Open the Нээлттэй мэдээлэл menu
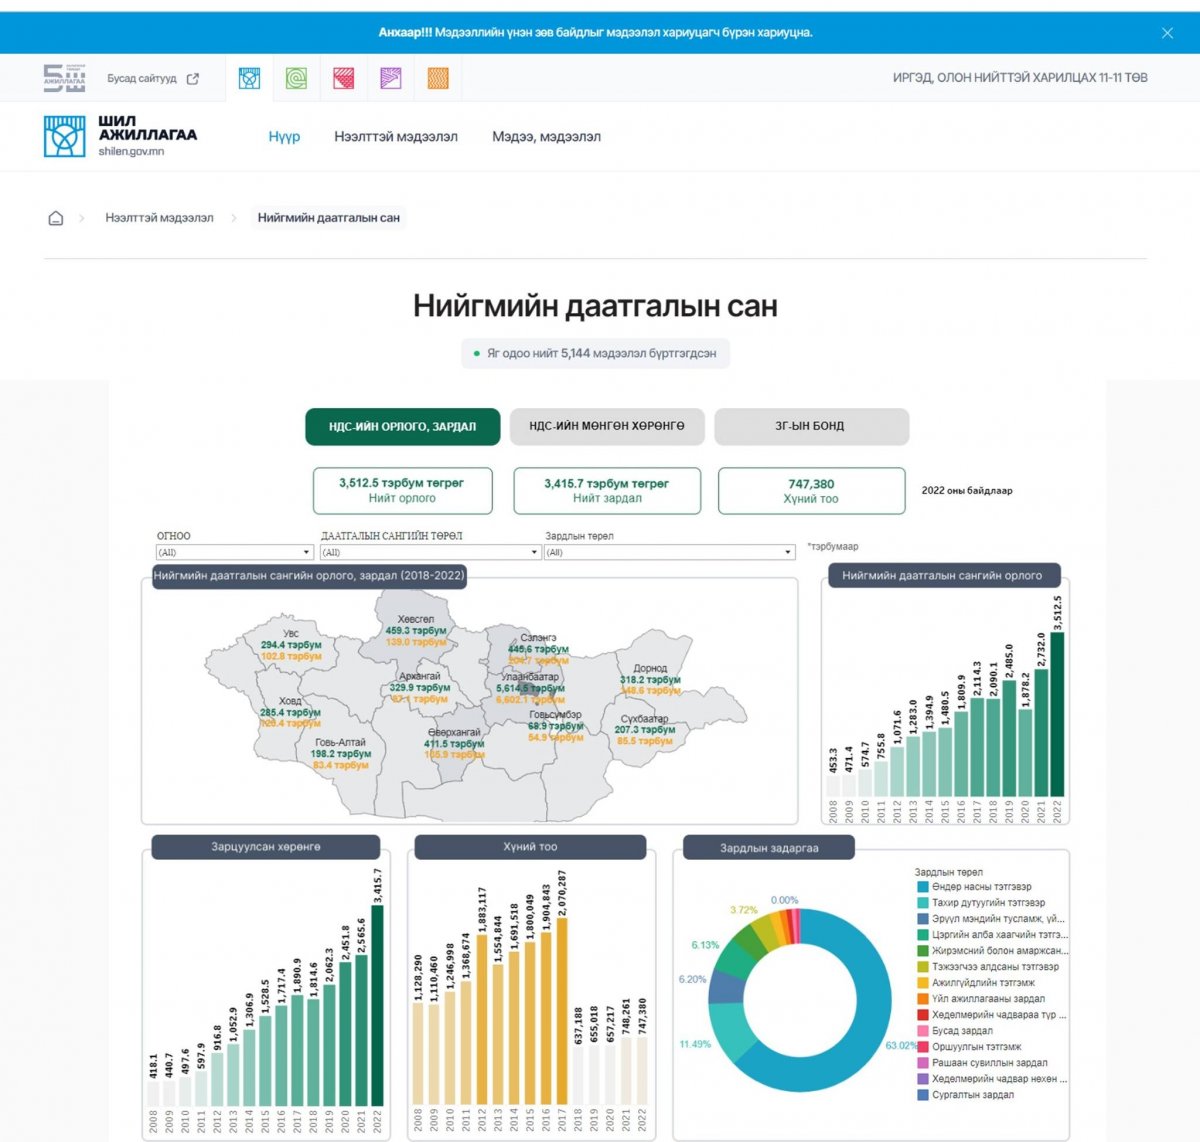The image size is (1200, 1142). [x=396, y=137]
